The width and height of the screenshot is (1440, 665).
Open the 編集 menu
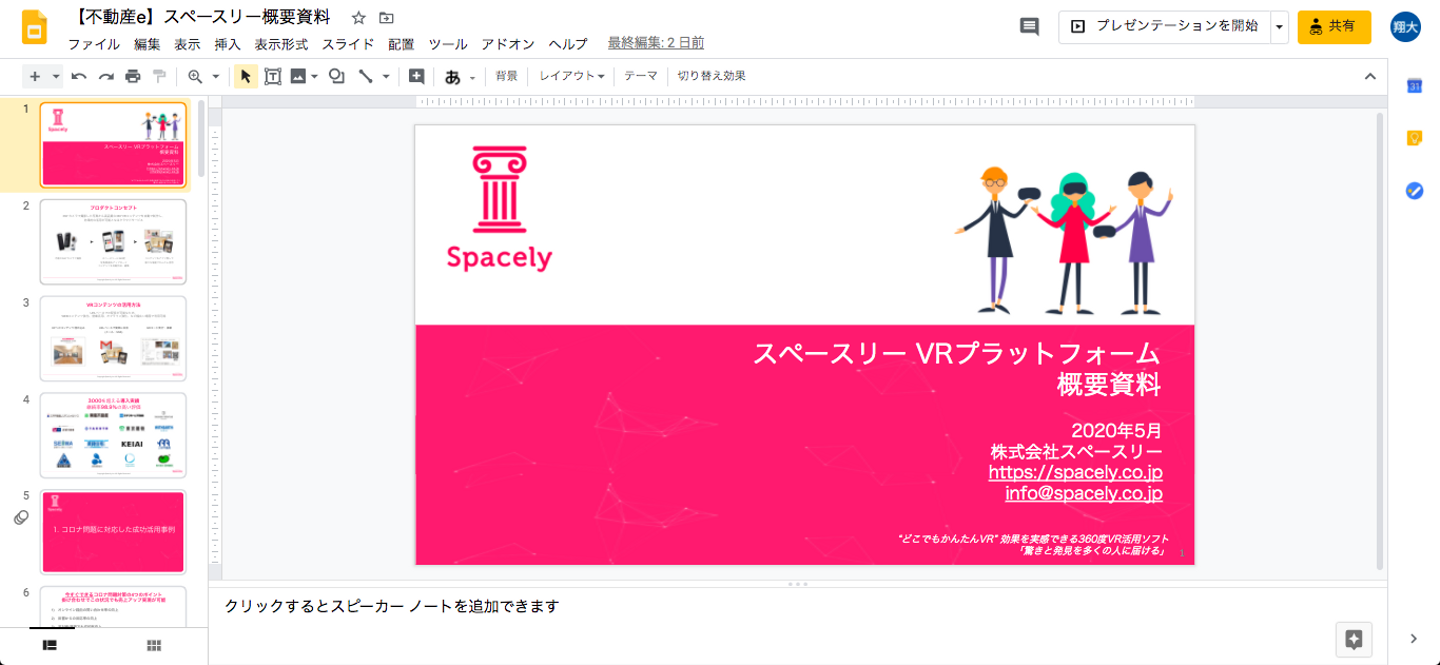click(147, 44)
